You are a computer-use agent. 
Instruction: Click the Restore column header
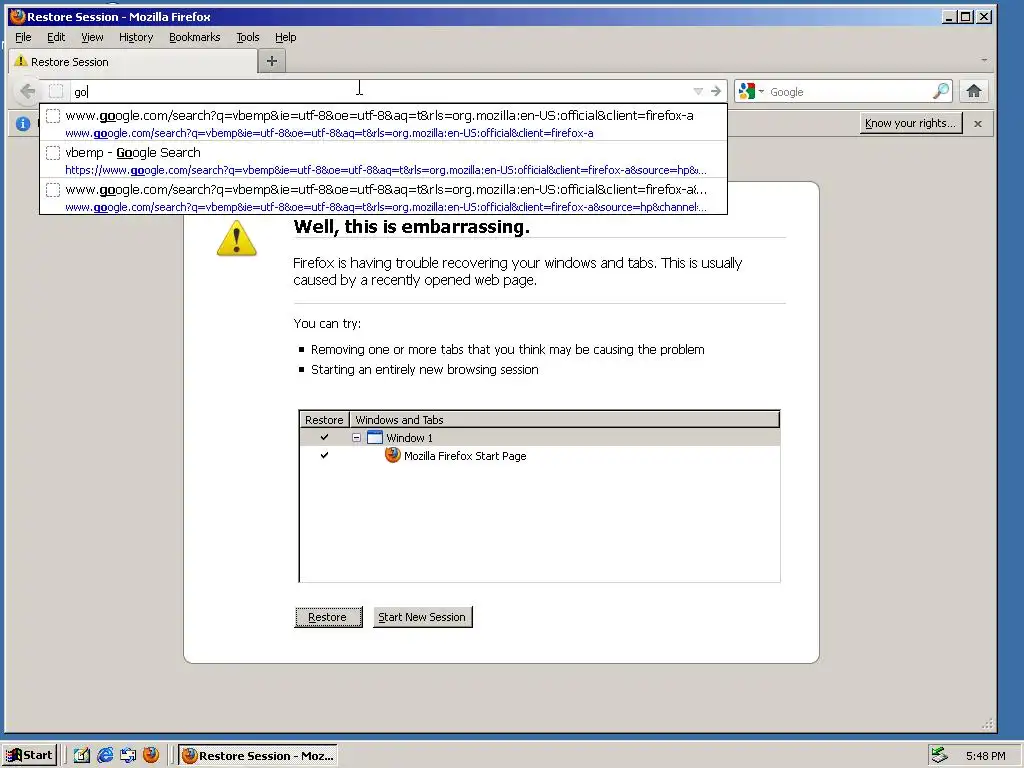click(x=324, y=420)
